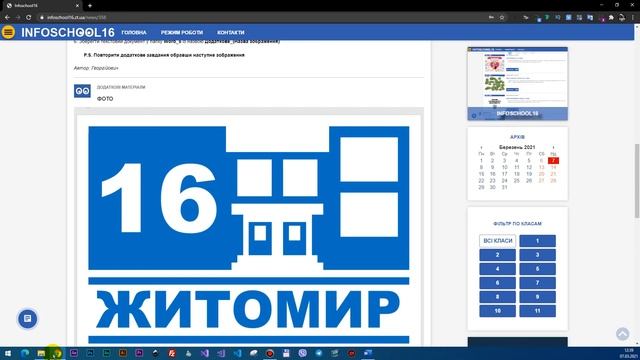Select highlighted day 7 in calendar
Image resolution: width=640 pixels, height=360 pixels.
[x=553, y=161]
